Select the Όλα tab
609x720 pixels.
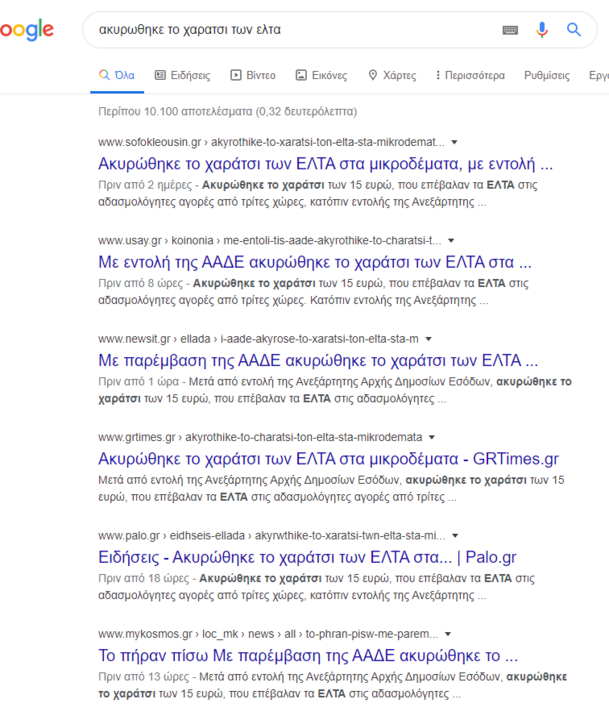pyautogui.click(x=117, y=75)
